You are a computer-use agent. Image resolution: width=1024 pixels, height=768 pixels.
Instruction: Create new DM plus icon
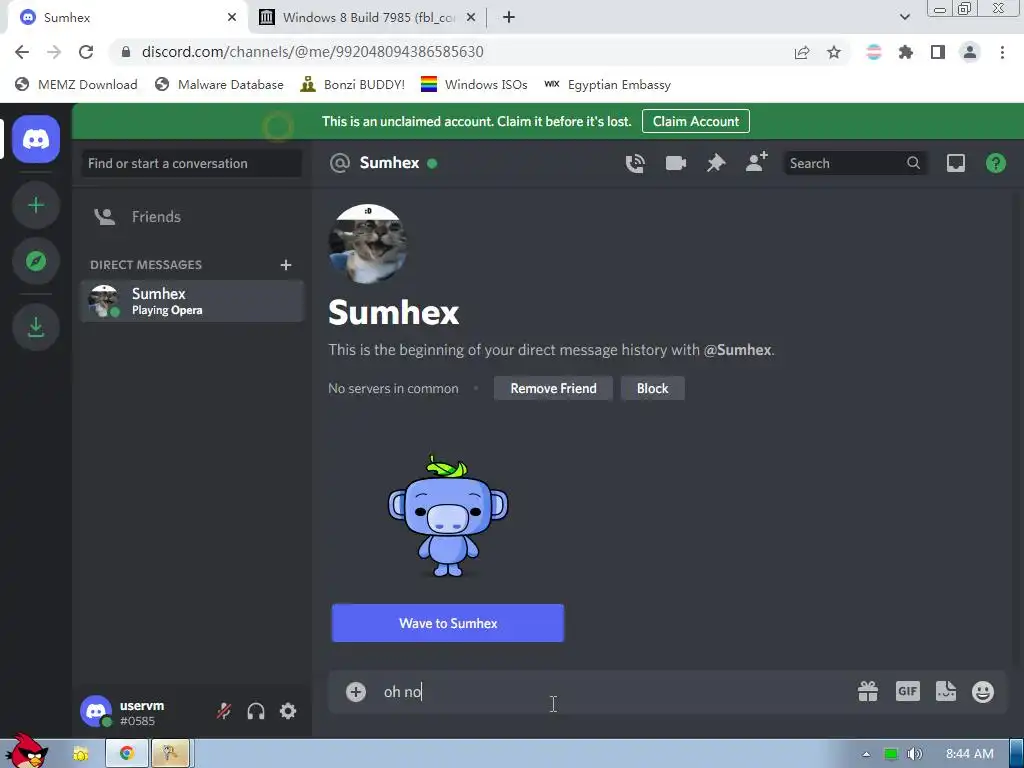click(x=285, y=264)
